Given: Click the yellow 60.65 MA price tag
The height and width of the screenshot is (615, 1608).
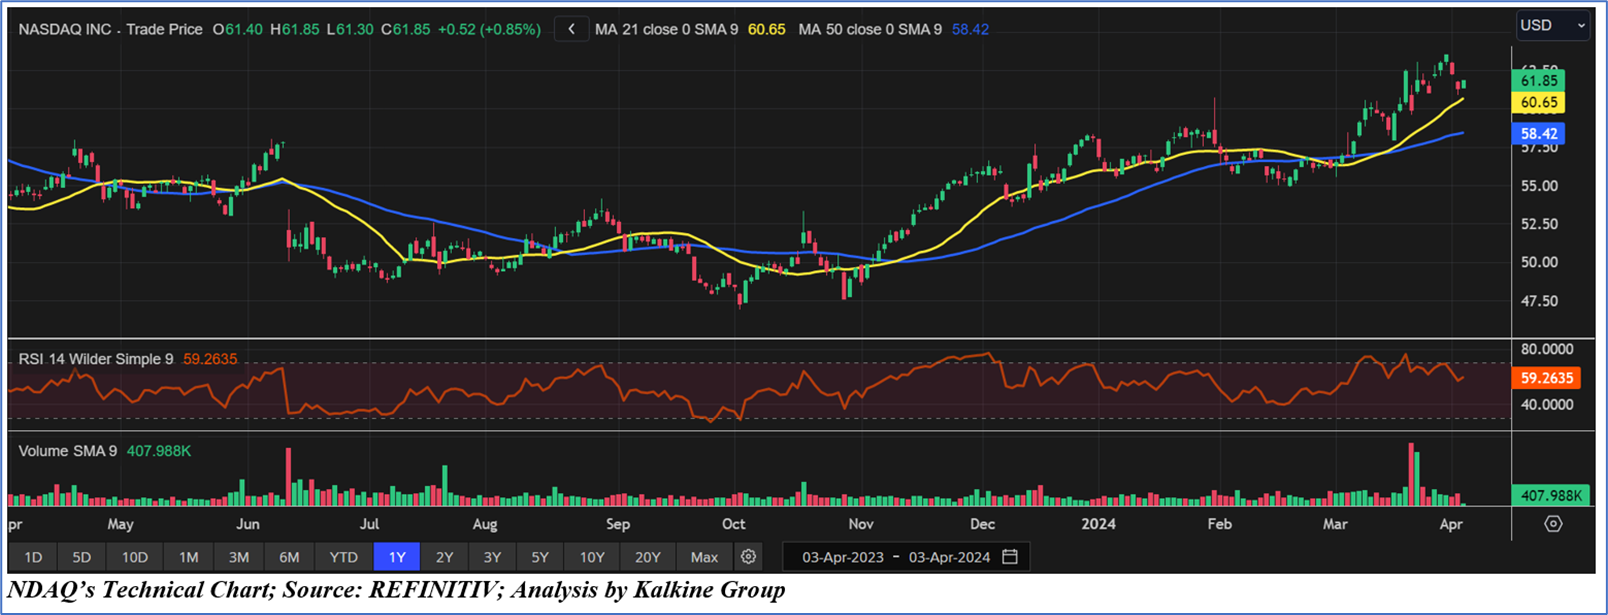Looking at the screenshot, I should 1539,103.
